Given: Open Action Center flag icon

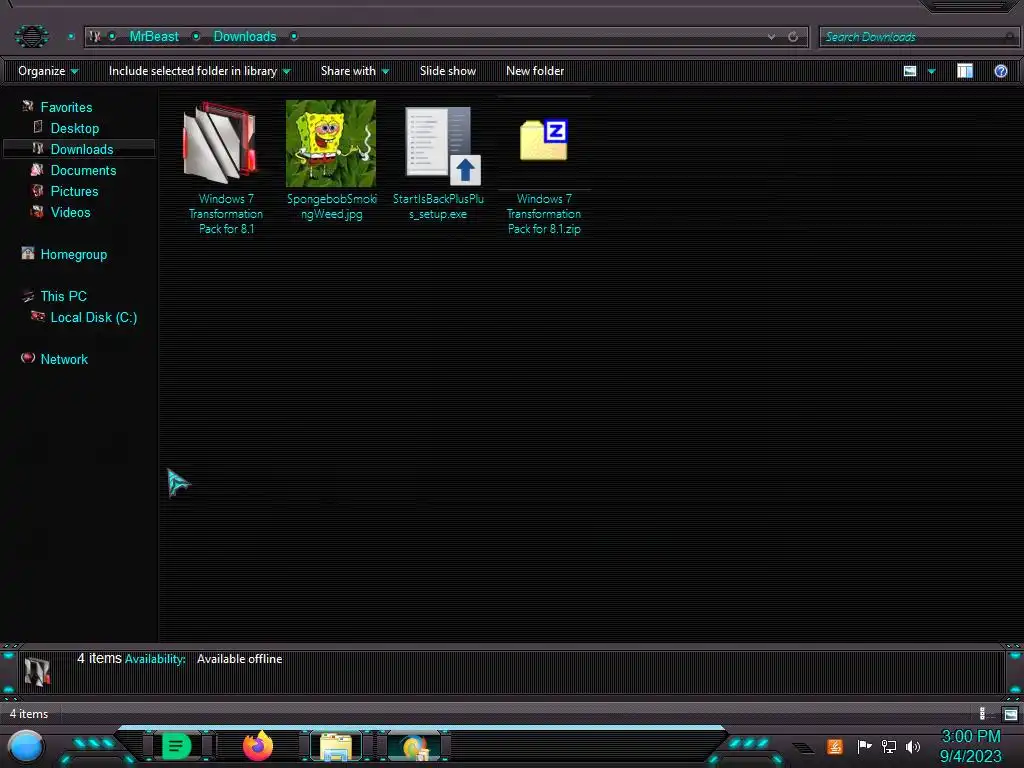Looking at the screenshot, I should (864, 746).
